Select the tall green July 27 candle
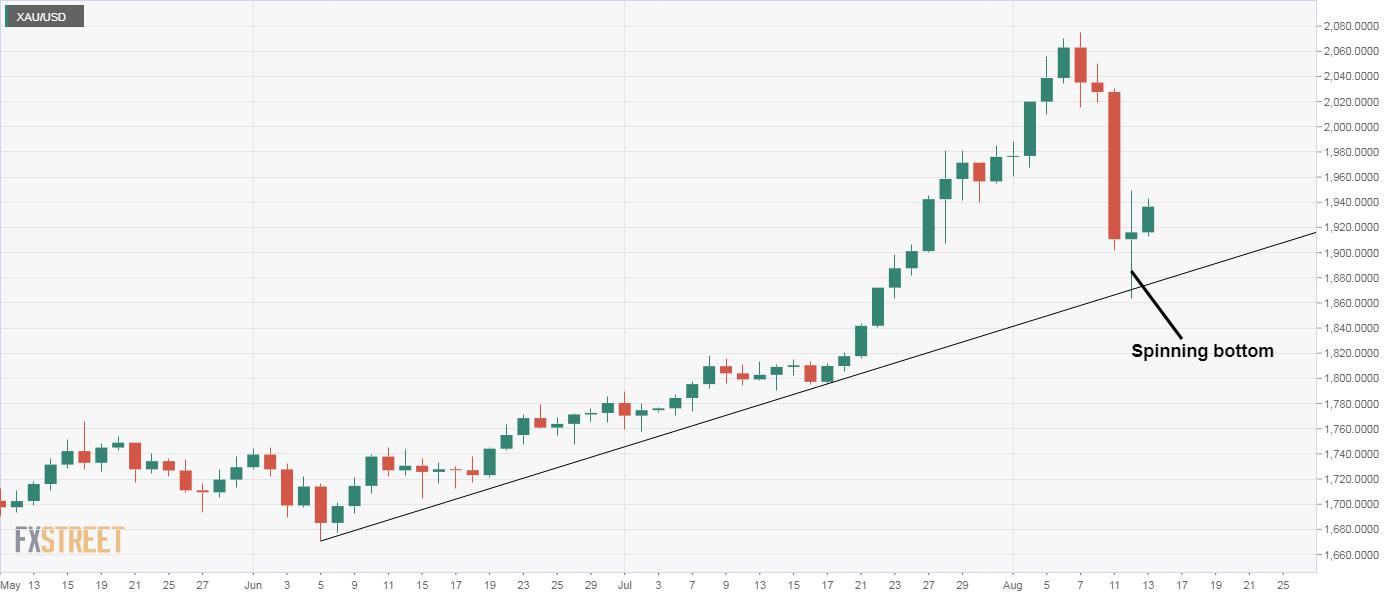 (x=928, y=224)
